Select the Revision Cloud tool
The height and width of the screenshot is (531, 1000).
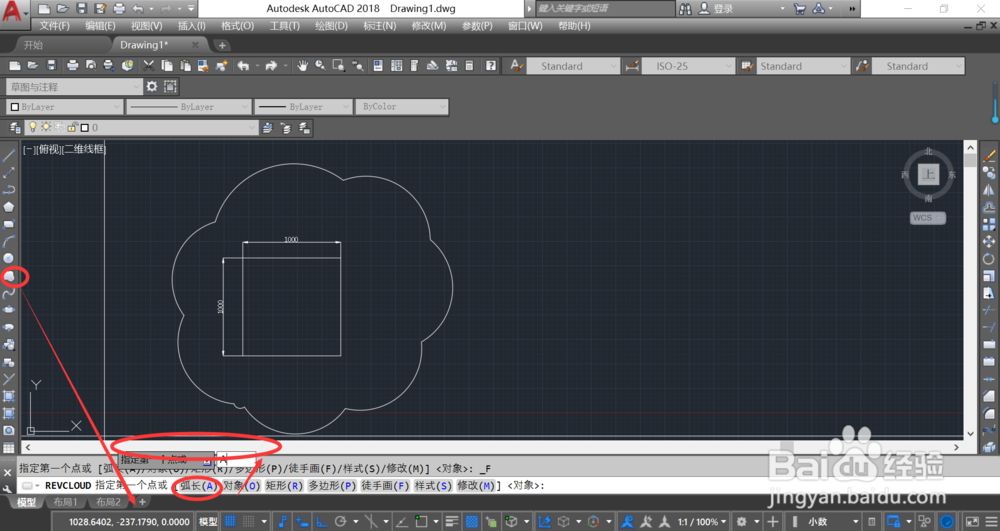pyautogui.click(x=9, y=276)
